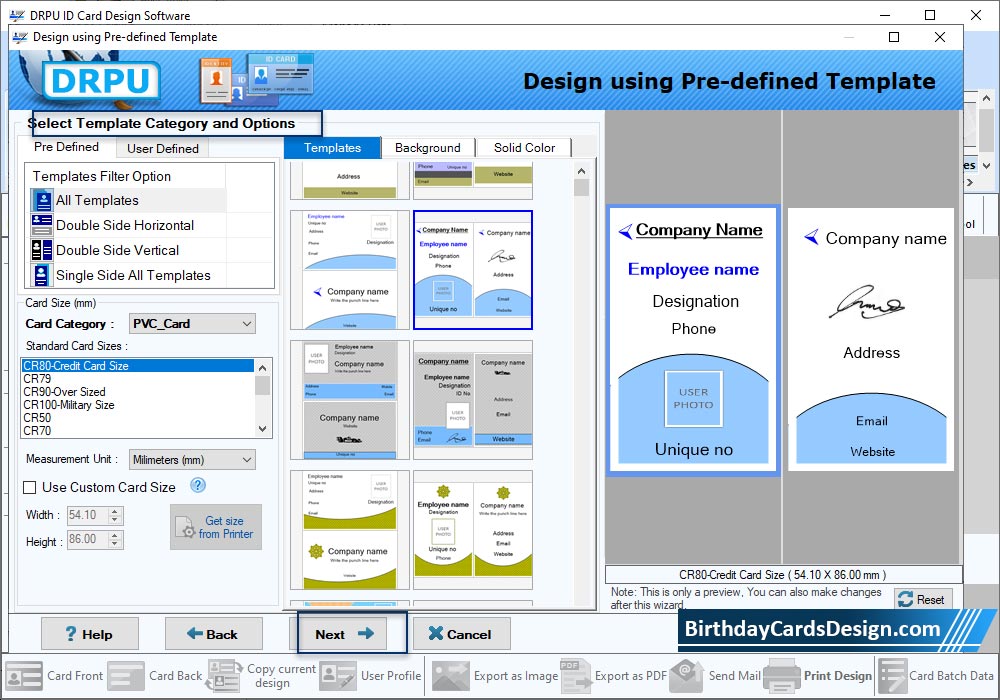
Task: Select CR79 card size
Action: (x=138, y=379)
